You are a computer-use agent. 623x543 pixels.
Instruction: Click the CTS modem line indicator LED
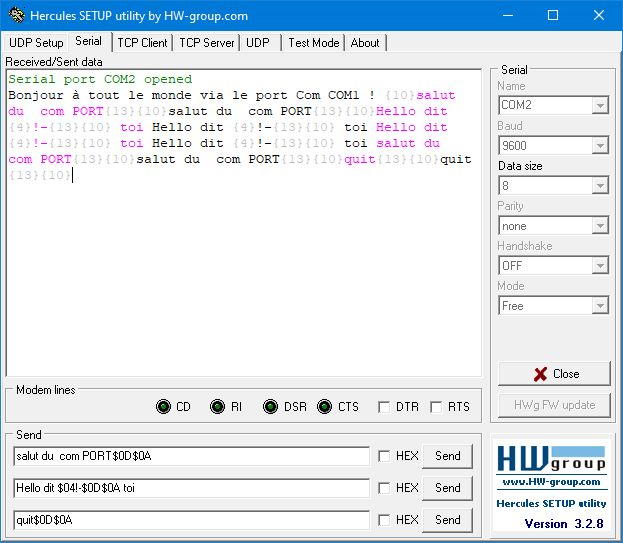point(324,407)
